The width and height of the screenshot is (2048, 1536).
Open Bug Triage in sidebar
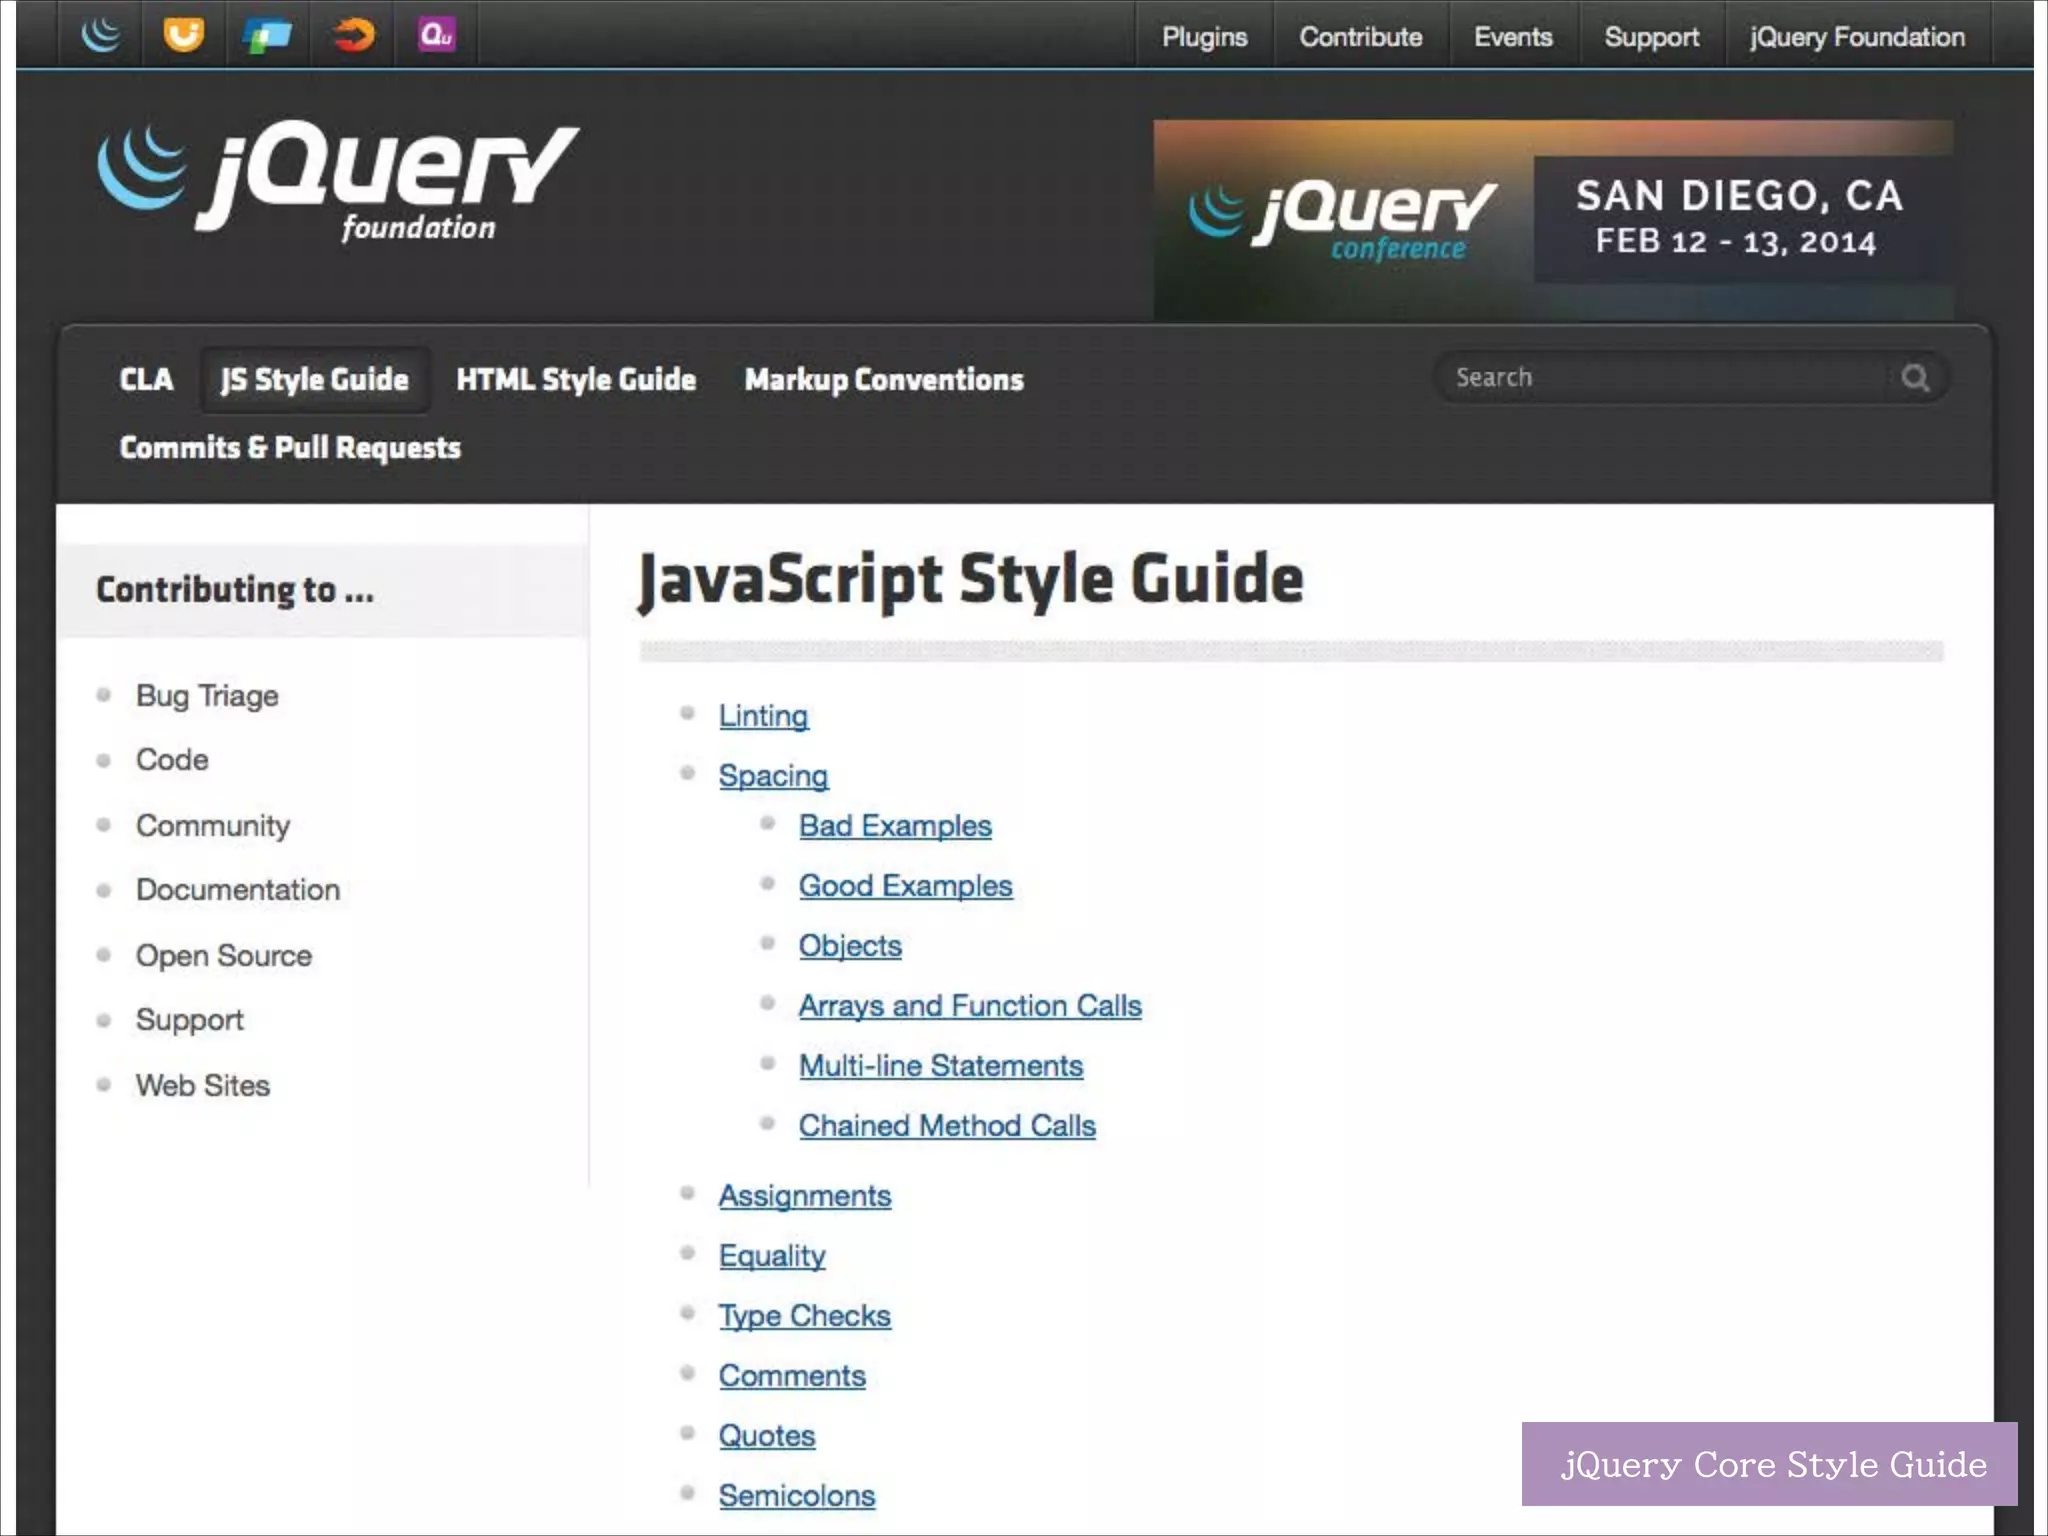tap(207, 696)
